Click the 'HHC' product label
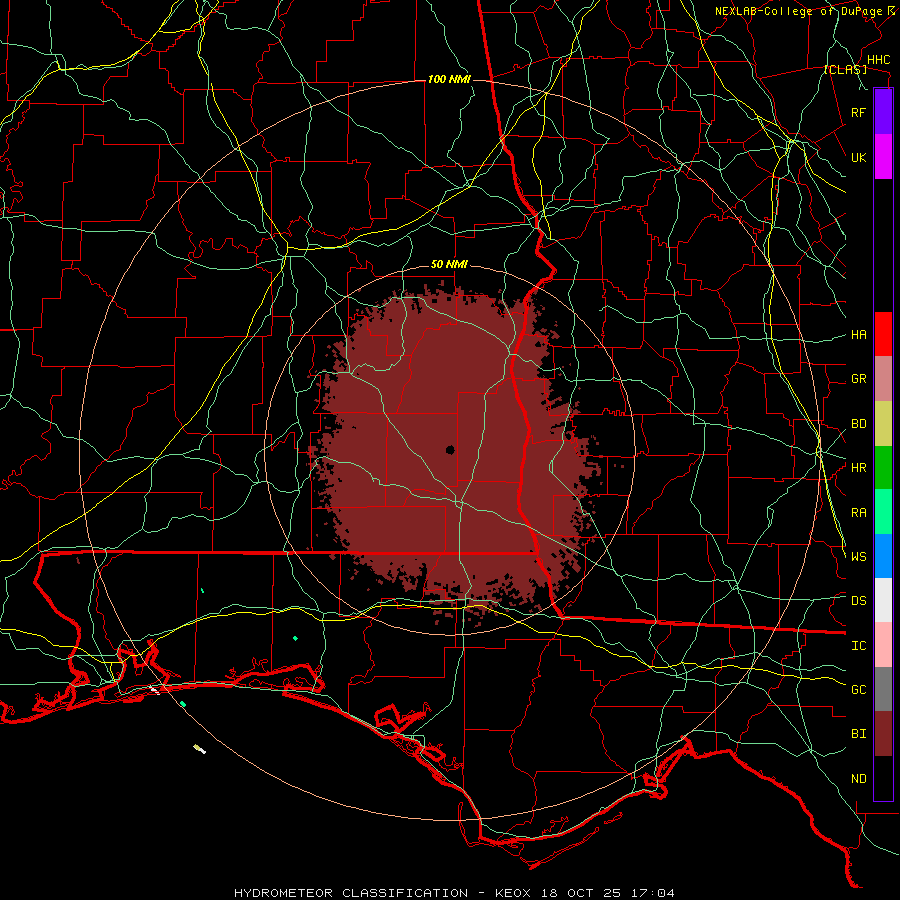The height and width of the screenshot is (900, 900). point(879,60)
